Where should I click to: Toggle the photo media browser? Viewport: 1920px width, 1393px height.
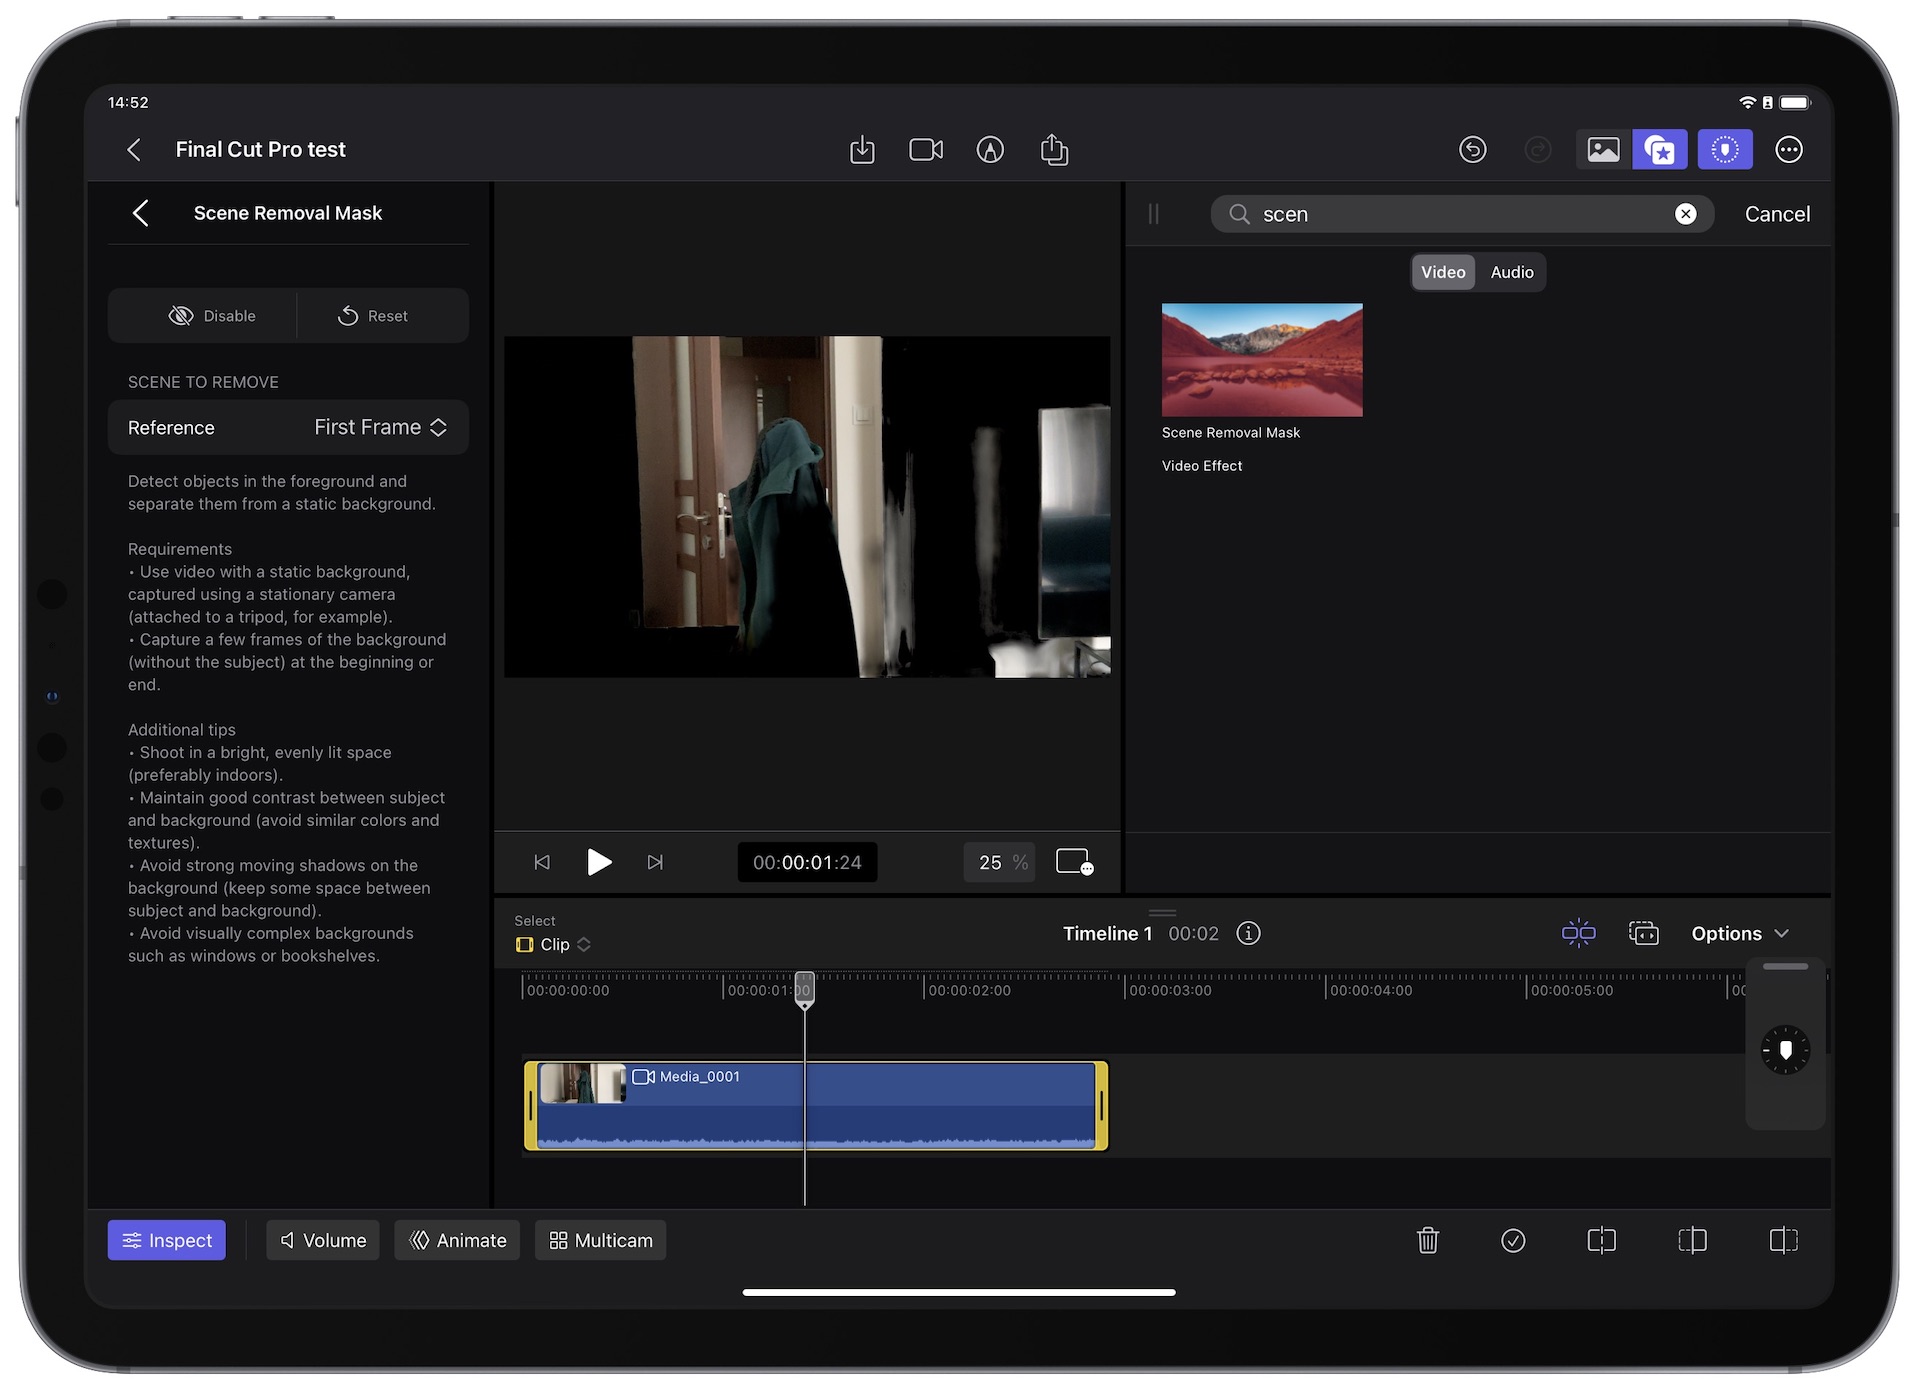1603,150
